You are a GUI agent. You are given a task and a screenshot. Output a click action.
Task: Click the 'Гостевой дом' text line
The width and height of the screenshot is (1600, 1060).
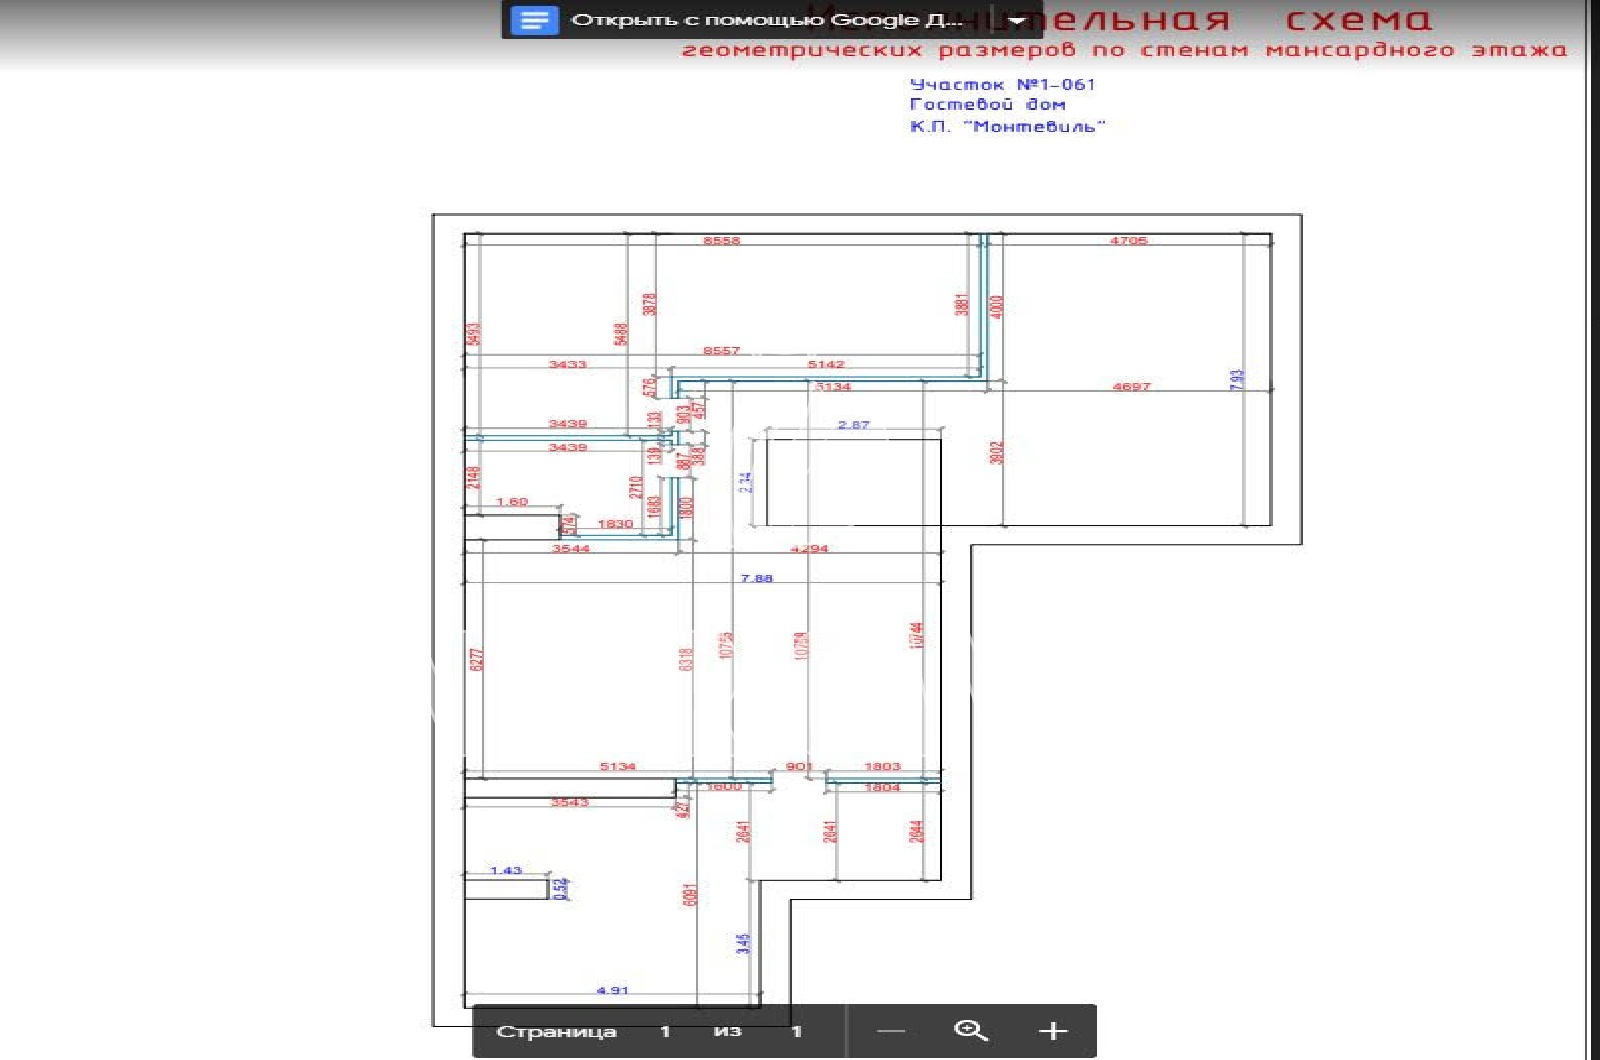(x=988, y=104)
